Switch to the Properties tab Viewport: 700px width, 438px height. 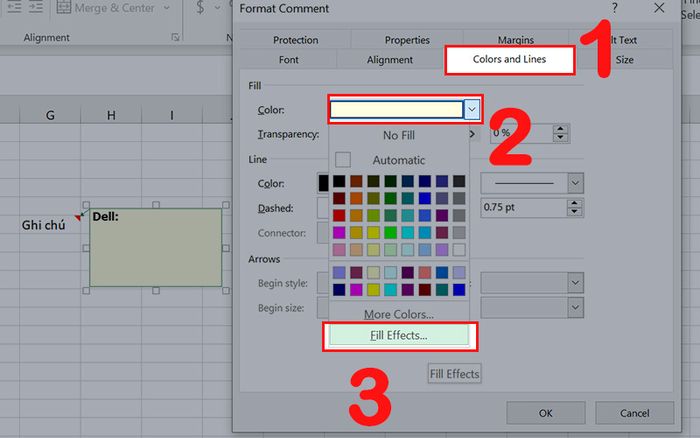point(407,40)
